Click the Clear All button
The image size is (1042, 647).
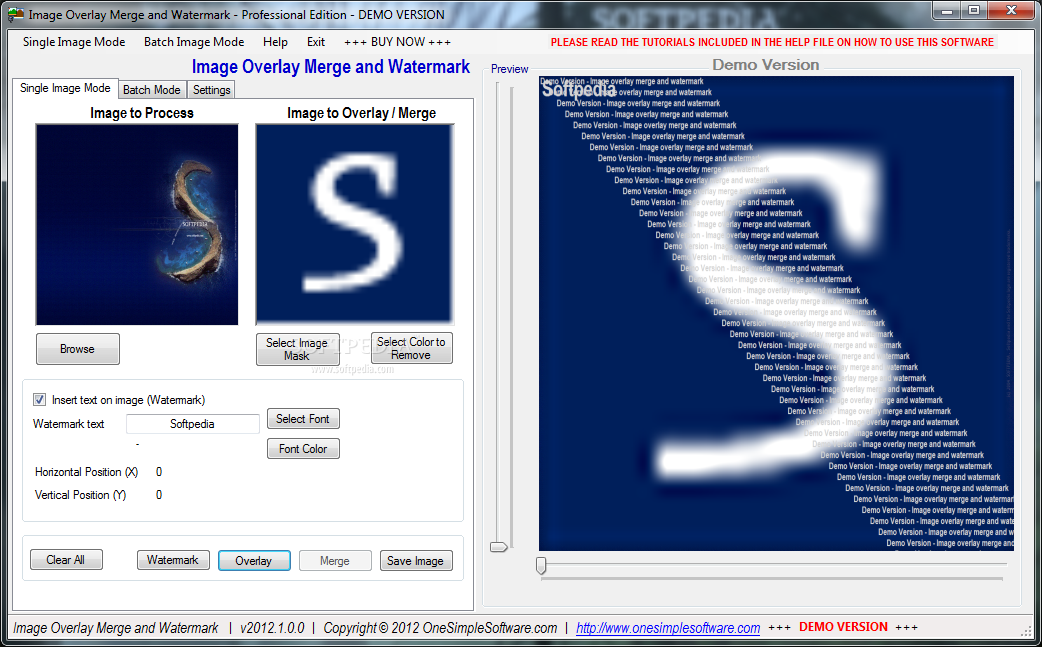[66, 560]
